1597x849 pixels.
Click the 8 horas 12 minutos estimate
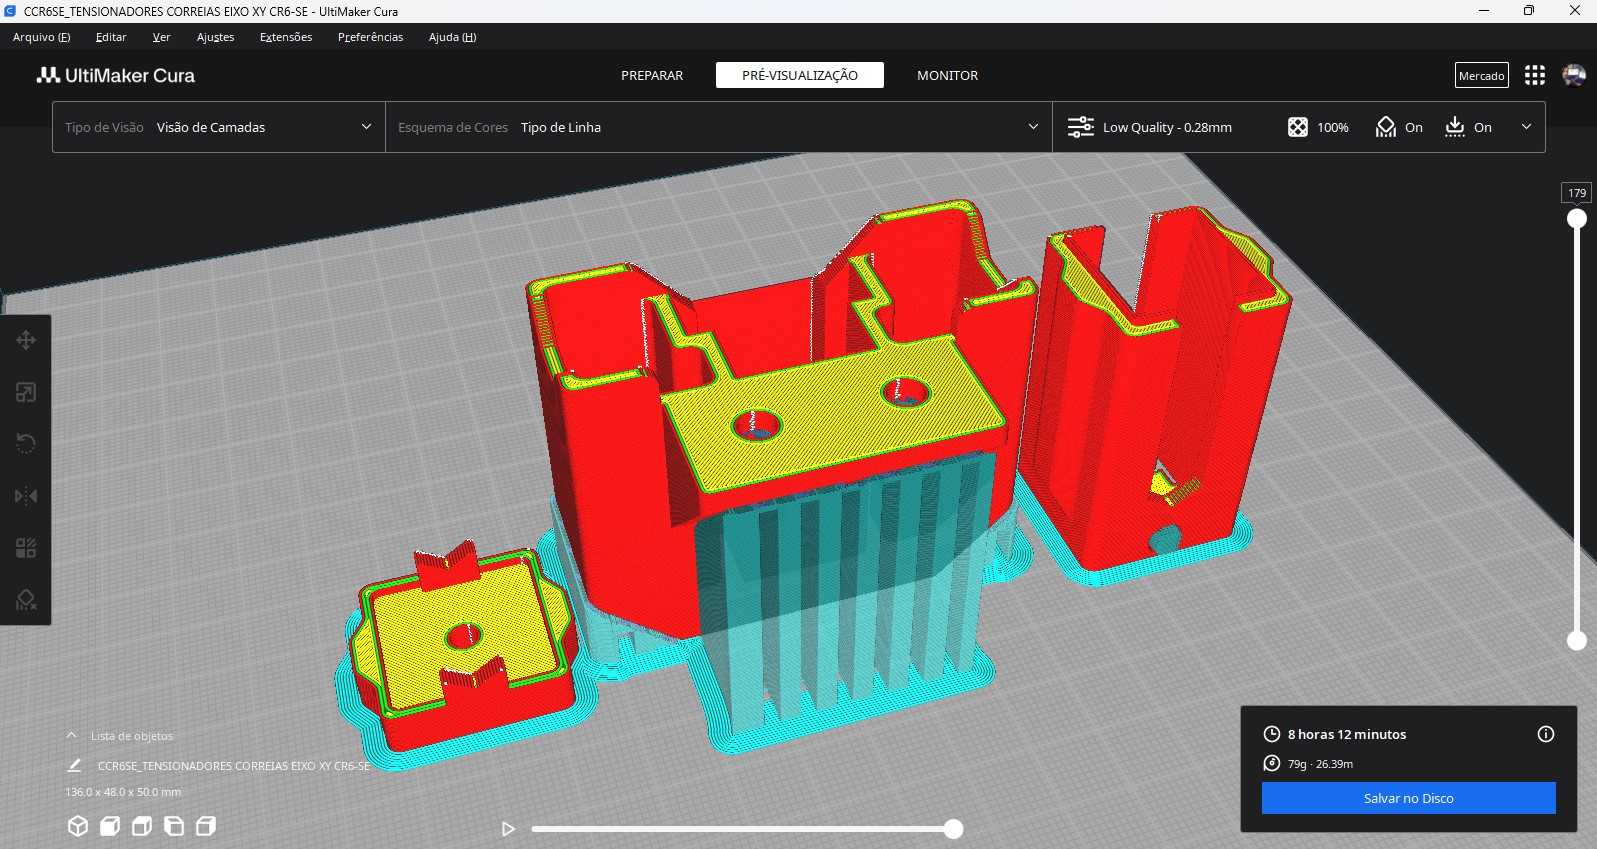click(1346, 734)
